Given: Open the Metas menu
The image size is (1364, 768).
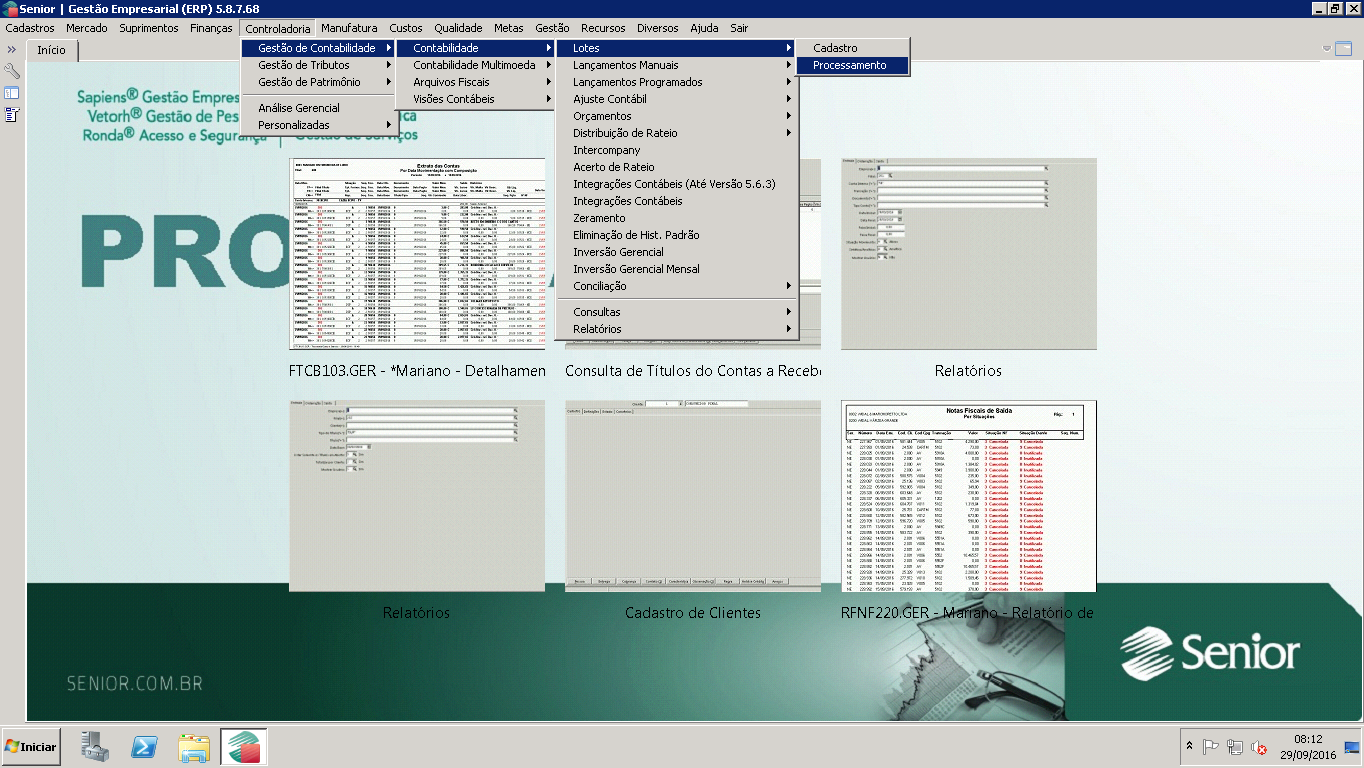Looking at the screenshot, I should click(x=509, y=28).
